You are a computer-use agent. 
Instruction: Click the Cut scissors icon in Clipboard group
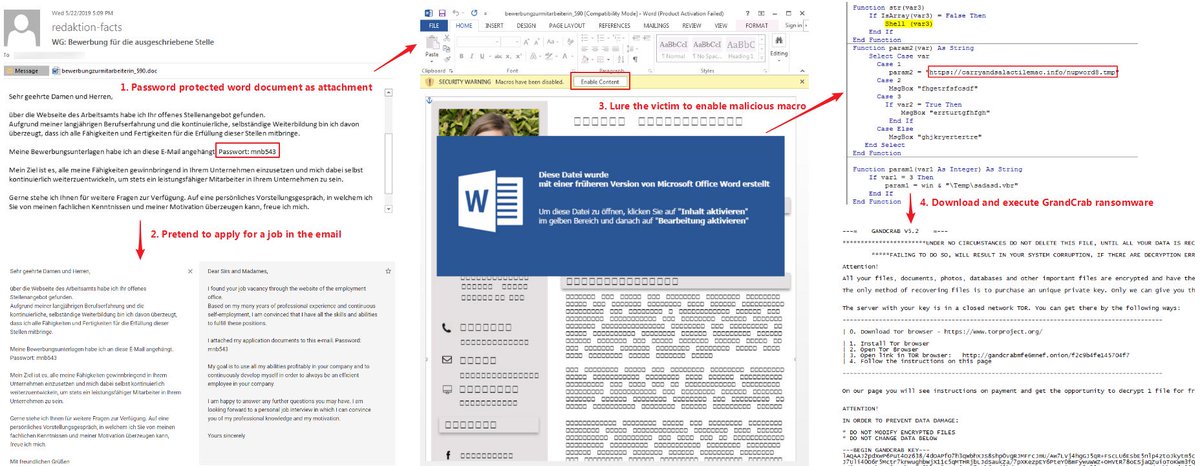tap(447, 38)
